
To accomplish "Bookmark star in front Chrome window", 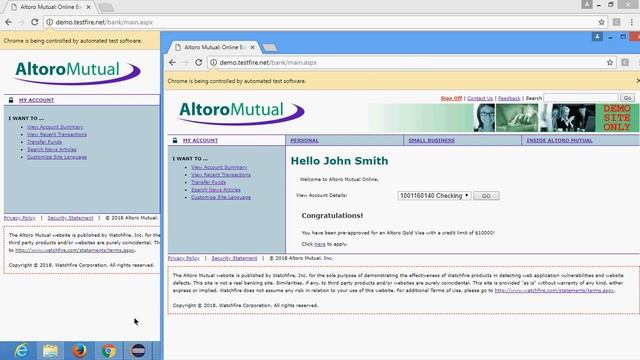I will click(x=610, y=62).
